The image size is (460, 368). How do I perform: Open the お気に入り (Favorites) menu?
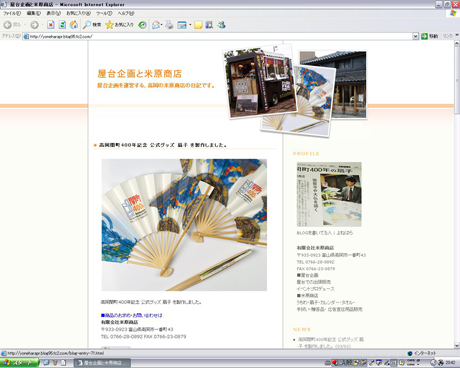click(78, 13)
